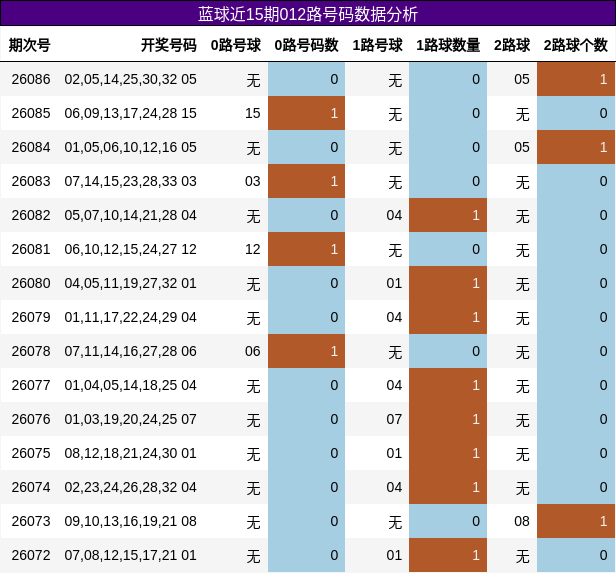
Task: Click the title 蓝球近15期012路号码数据分析
Action: coord(308,14)
